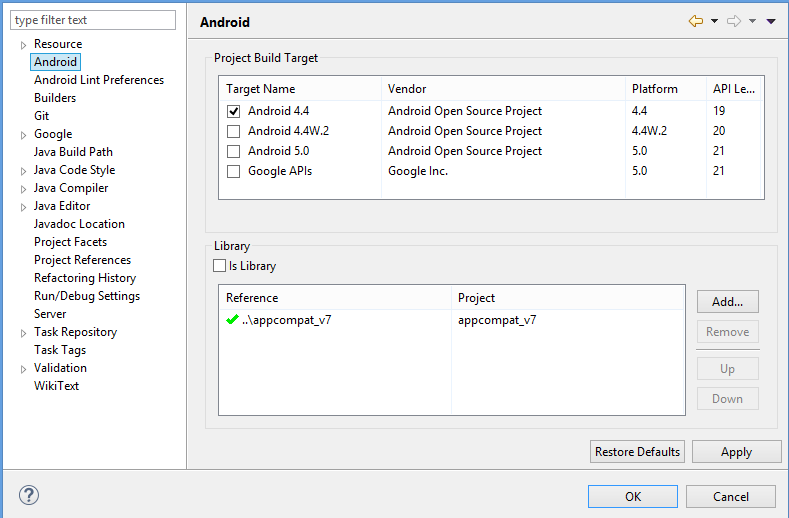789x518 pixels.
Task: Expand the Java Code Style node
Action: 24,171
